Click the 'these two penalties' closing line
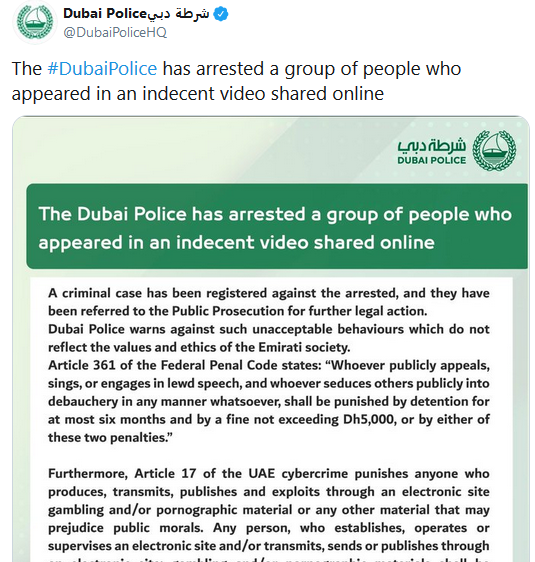This screenshot has height=562, width=535. click(x=110, y=438)
